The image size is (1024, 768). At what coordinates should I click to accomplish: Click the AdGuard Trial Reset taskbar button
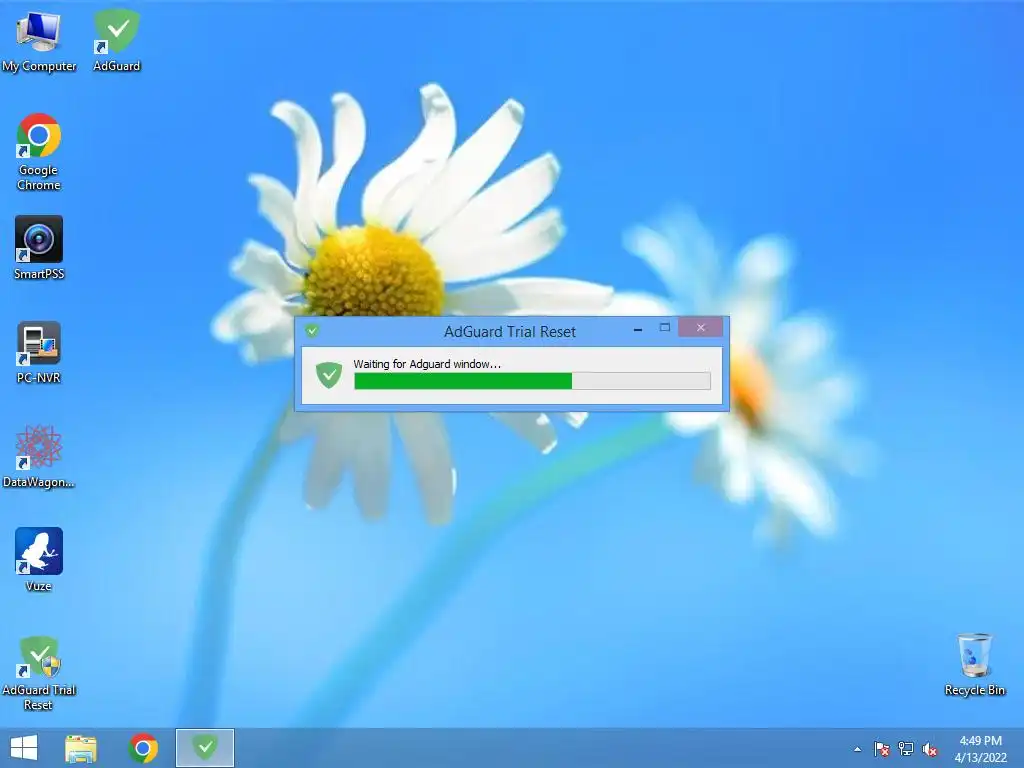205,748
